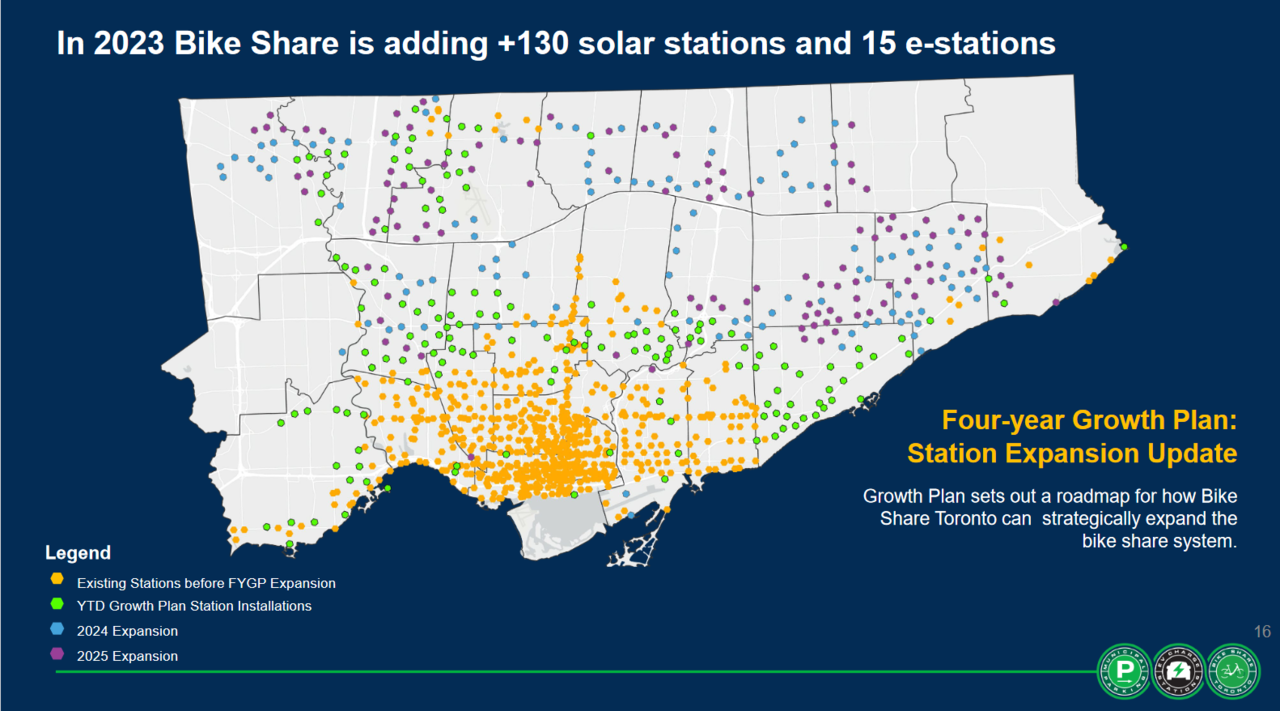
Task: Click the '2024 Expansion' legend text
Action: pos(127,631)
